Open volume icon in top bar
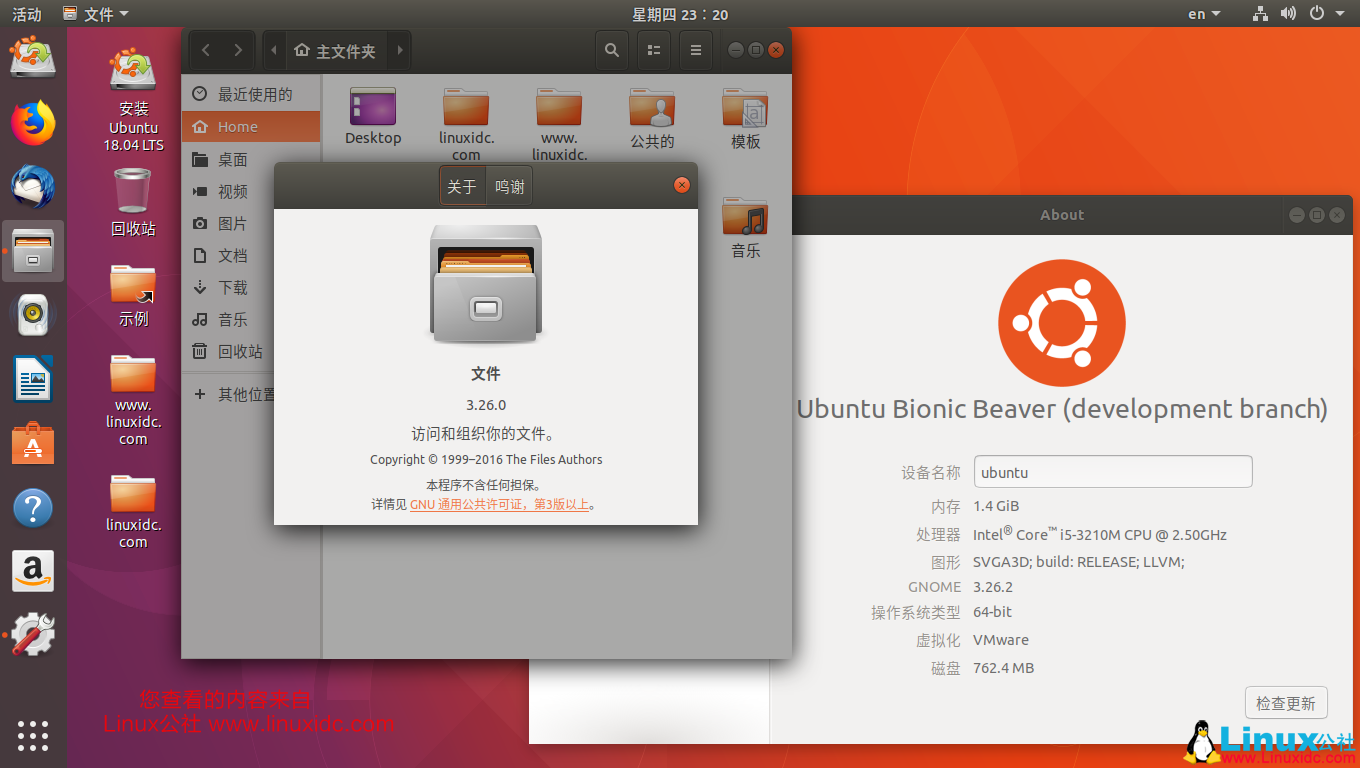 [x=1288, y=14]
